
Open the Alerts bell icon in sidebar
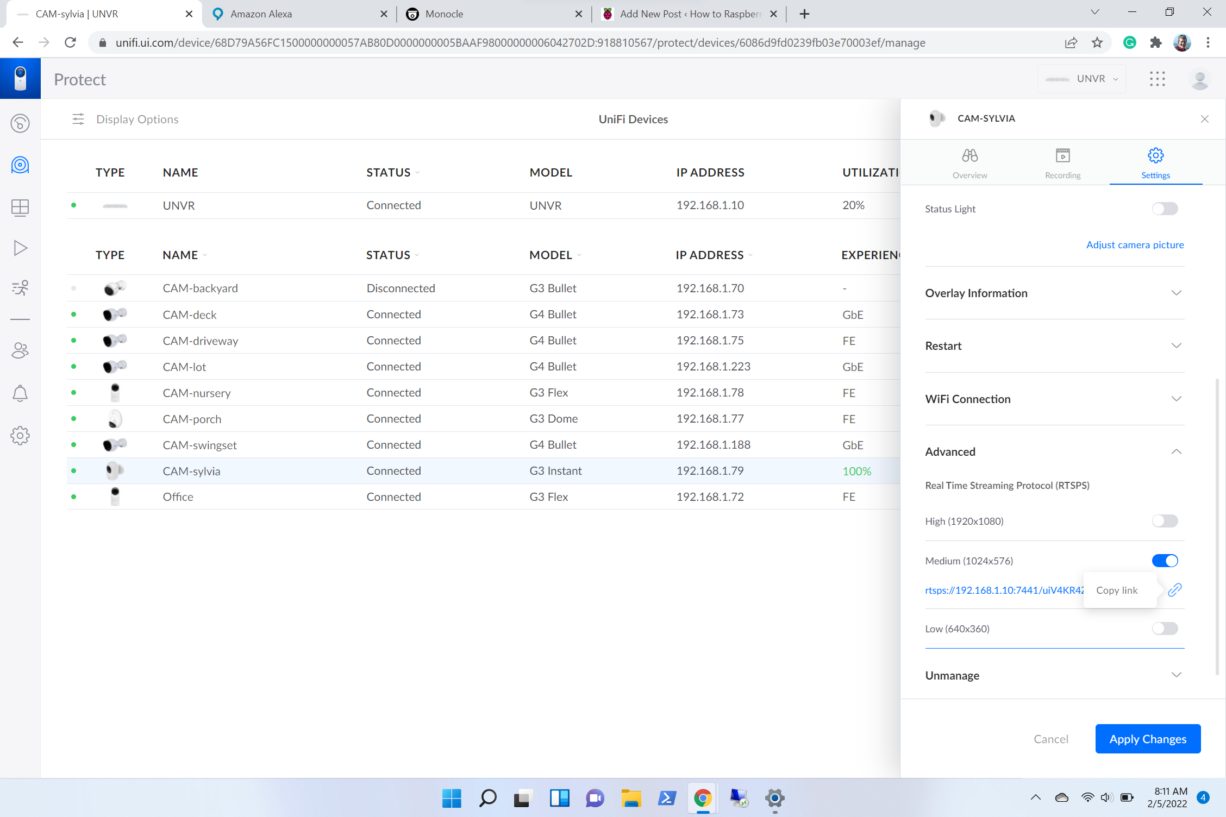[x=20, y=393]
